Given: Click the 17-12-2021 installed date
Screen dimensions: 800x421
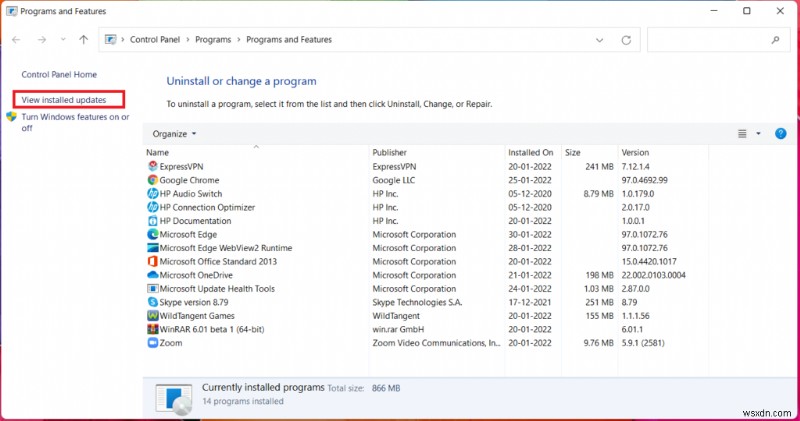Looking at the screenshot, I should point(530,302).
